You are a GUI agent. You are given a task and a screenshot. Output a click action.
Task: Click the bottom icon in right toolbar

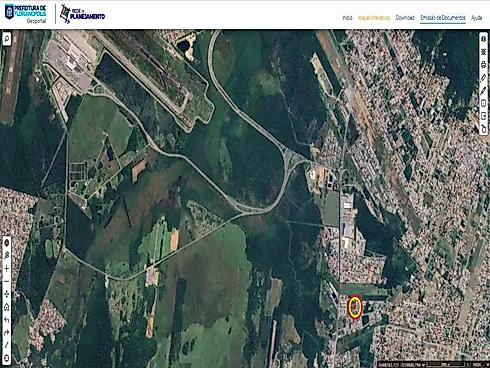(483, 129)
